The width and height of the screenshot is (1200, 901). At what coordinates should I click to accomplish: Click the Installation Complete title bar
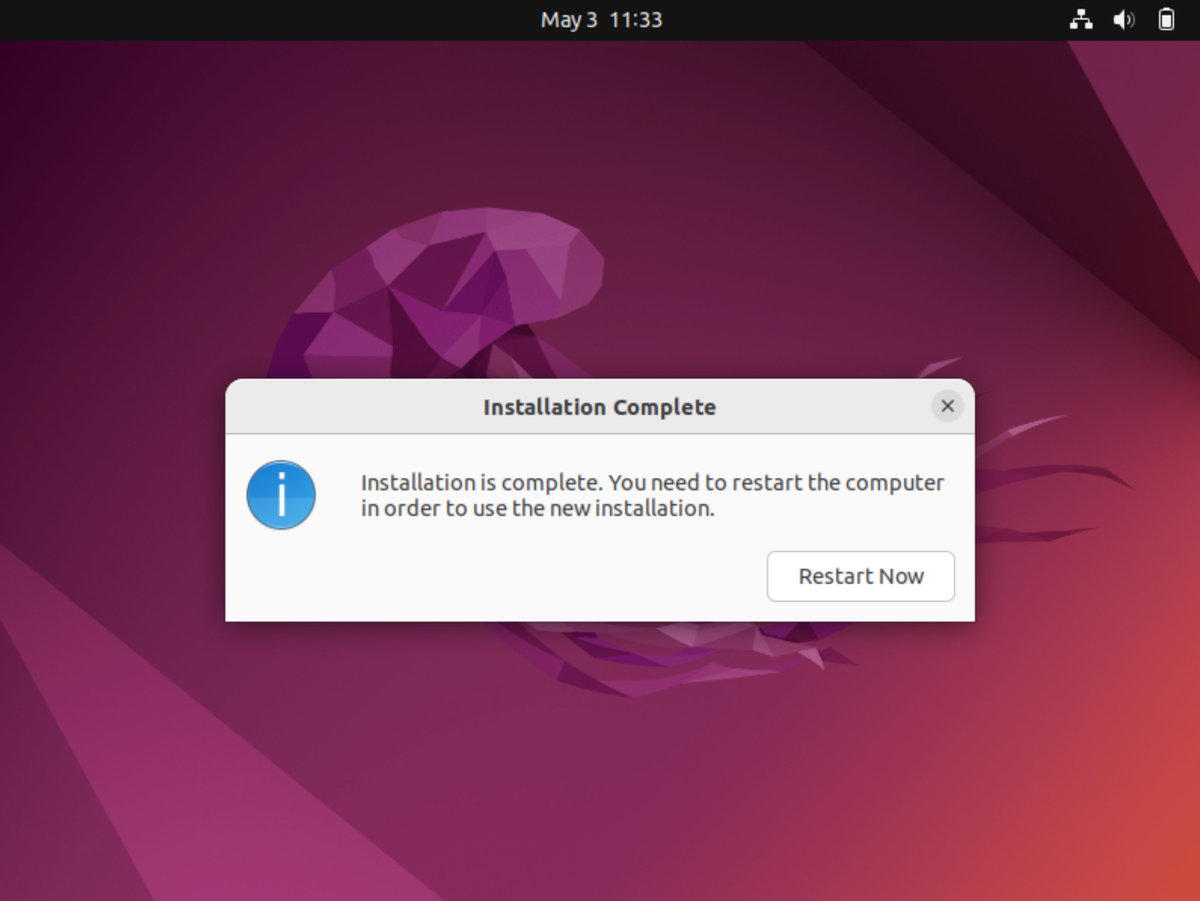coord(600,406)
